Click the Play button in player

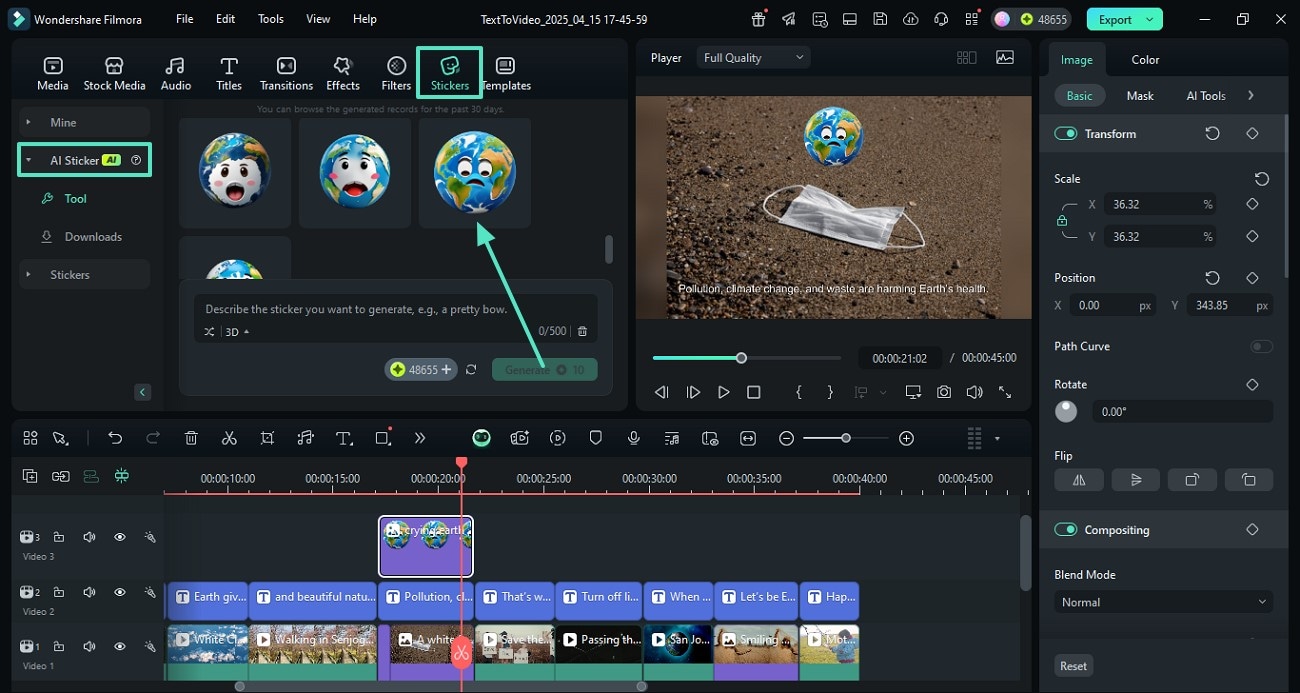724,393
